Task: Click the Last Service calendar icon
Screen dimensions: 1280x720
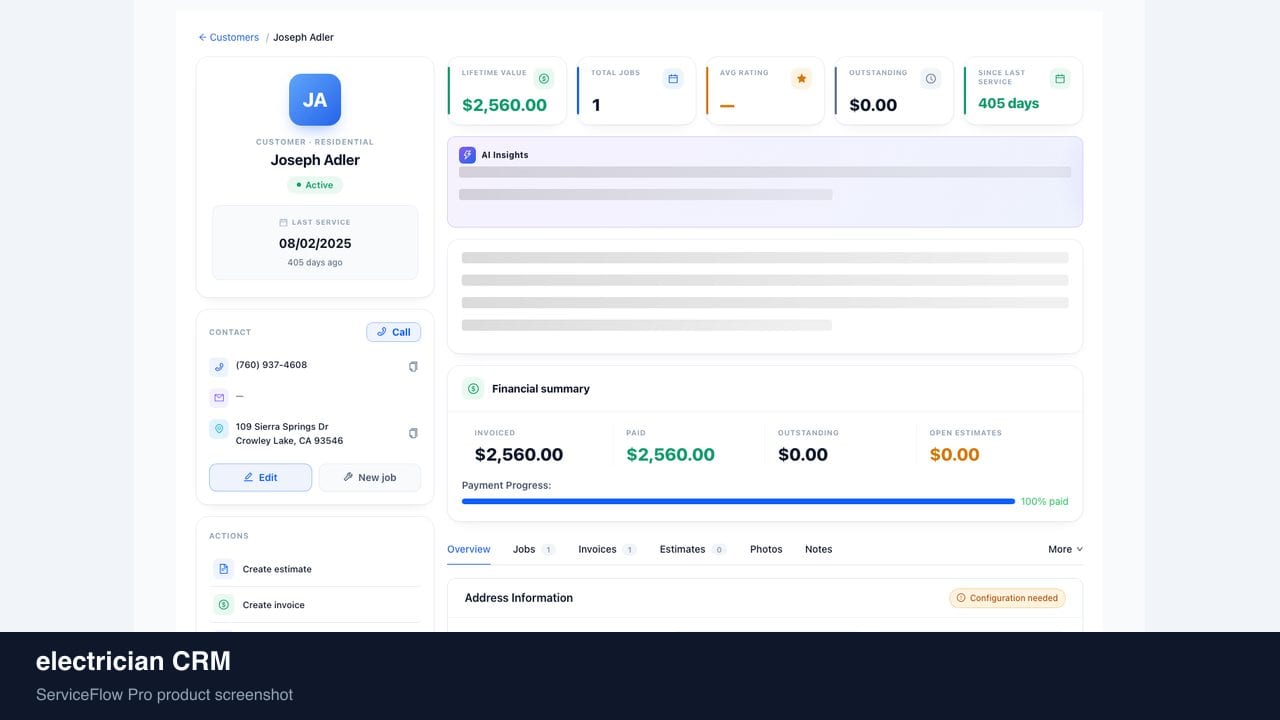Action: pyautogui.click(x=283, y=222)
